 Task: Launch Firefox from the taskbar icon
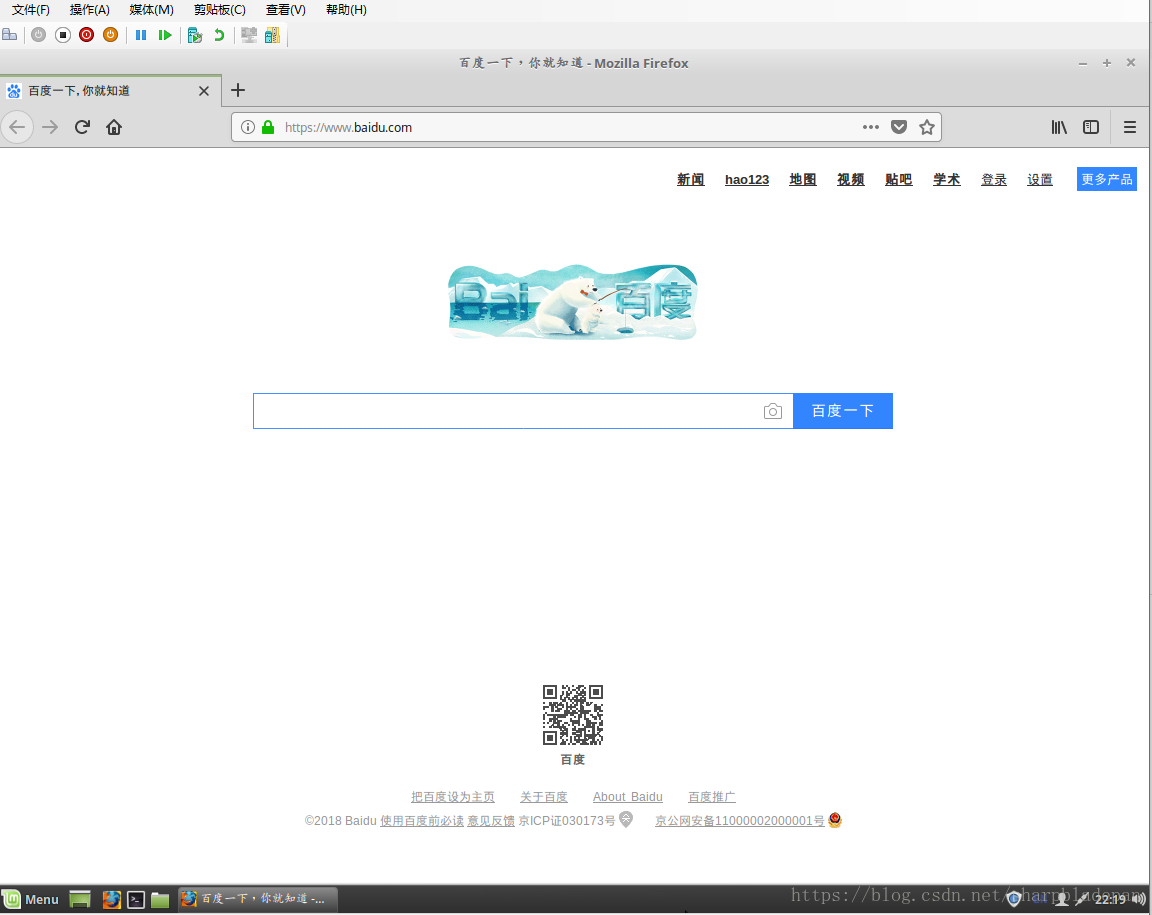(112, 900)
